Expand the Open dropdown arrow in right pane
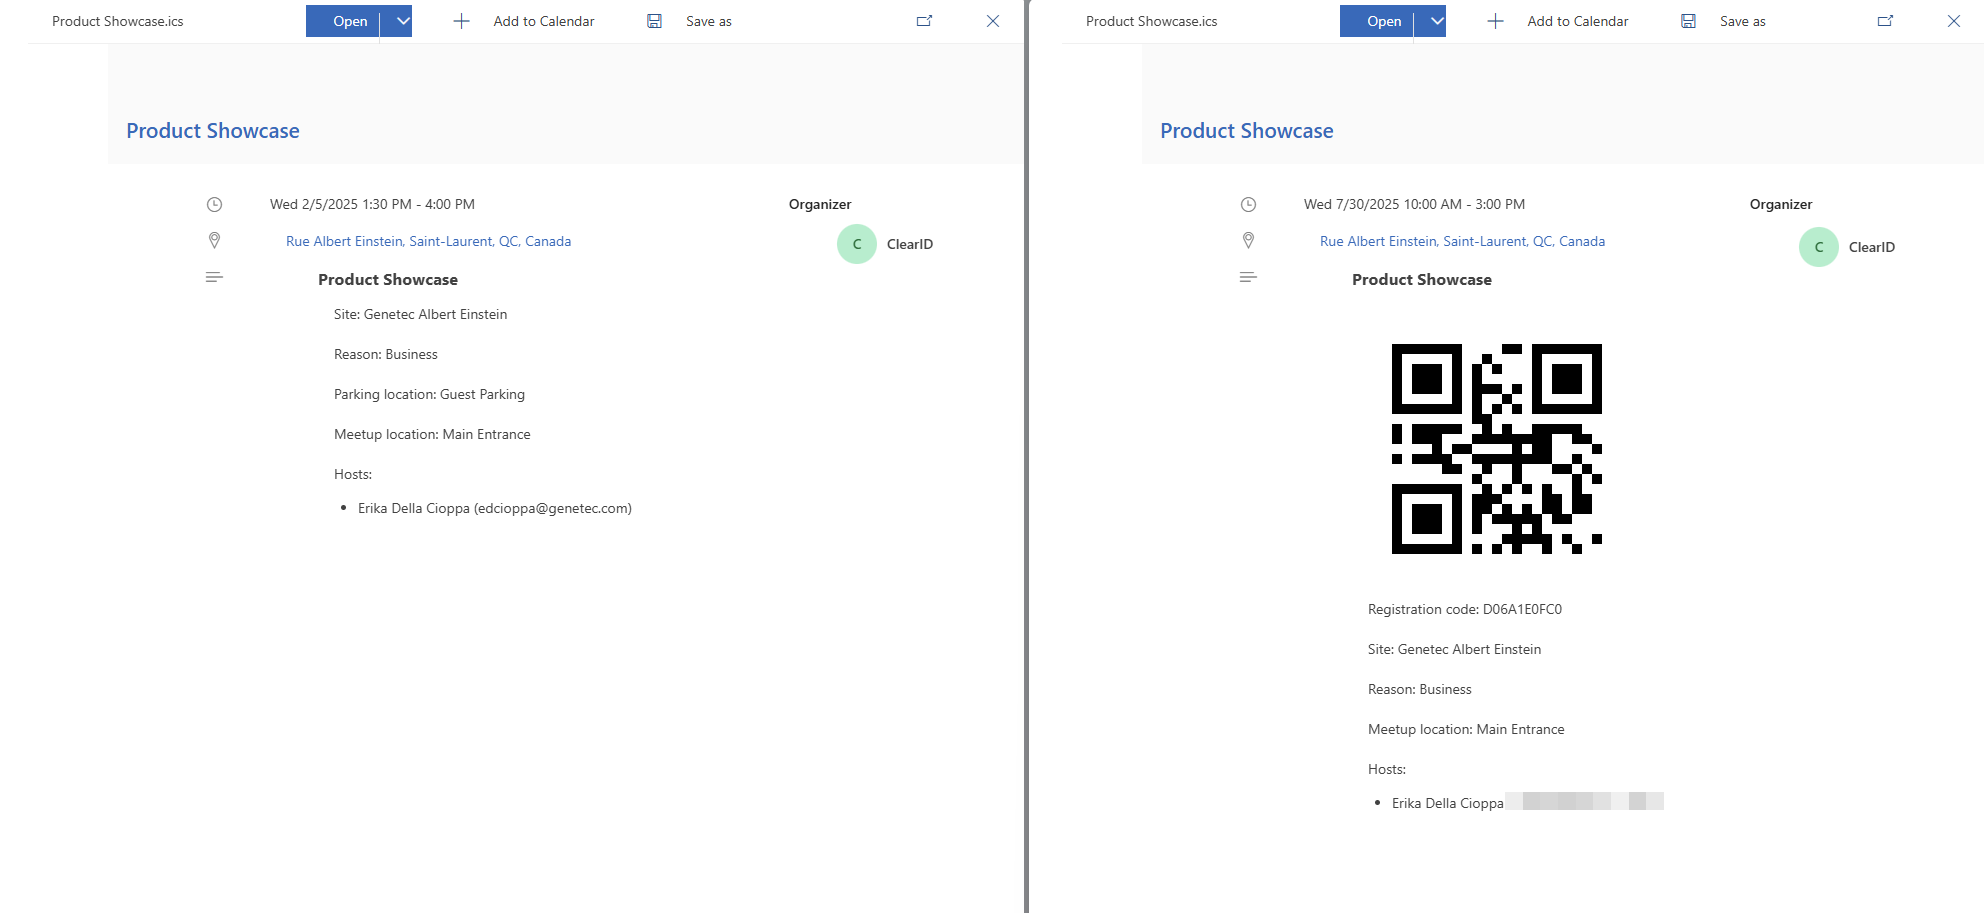The height and width of the screenshot is (913, 1984). click(x=1436, y=21)
